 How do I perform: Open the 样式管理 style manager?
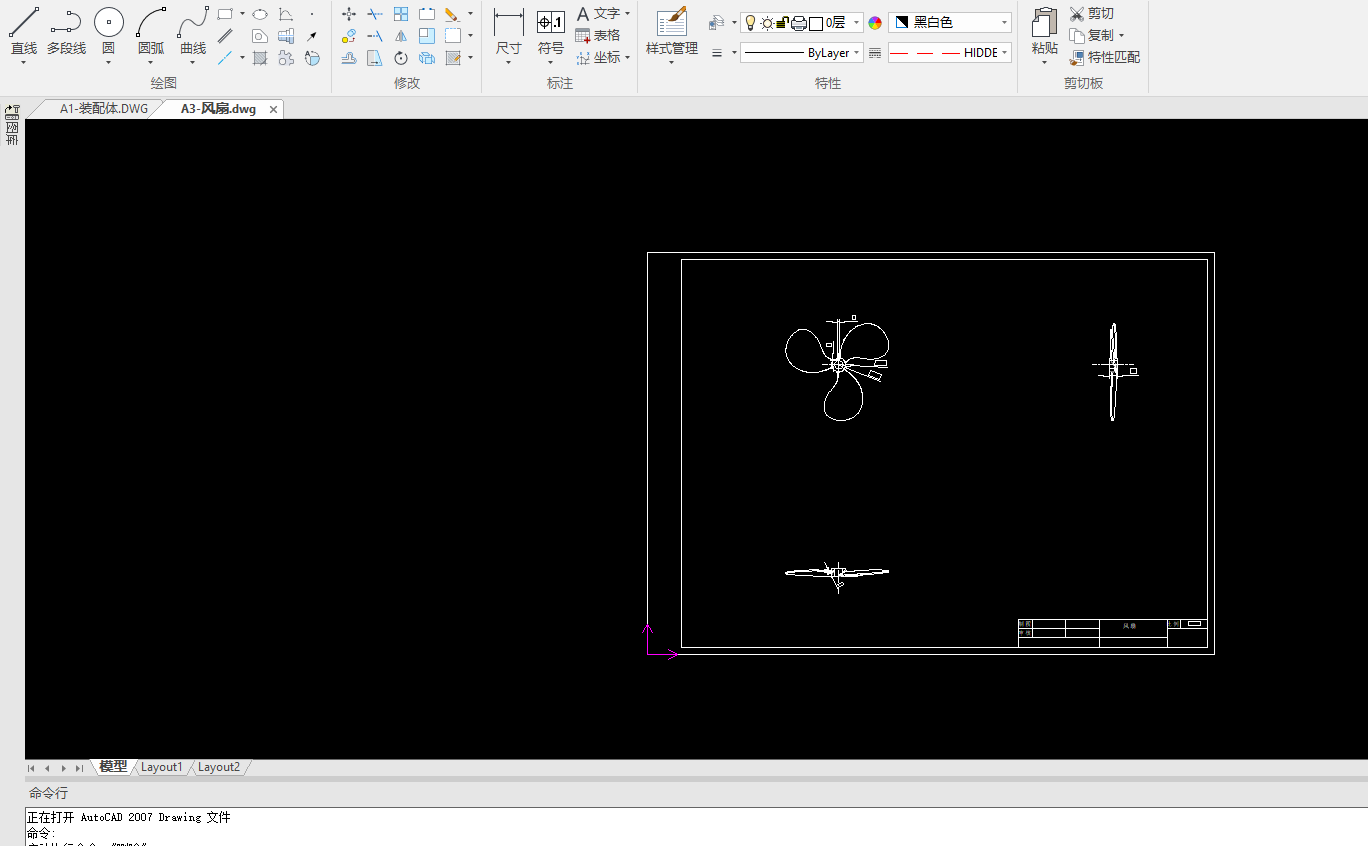671,24
